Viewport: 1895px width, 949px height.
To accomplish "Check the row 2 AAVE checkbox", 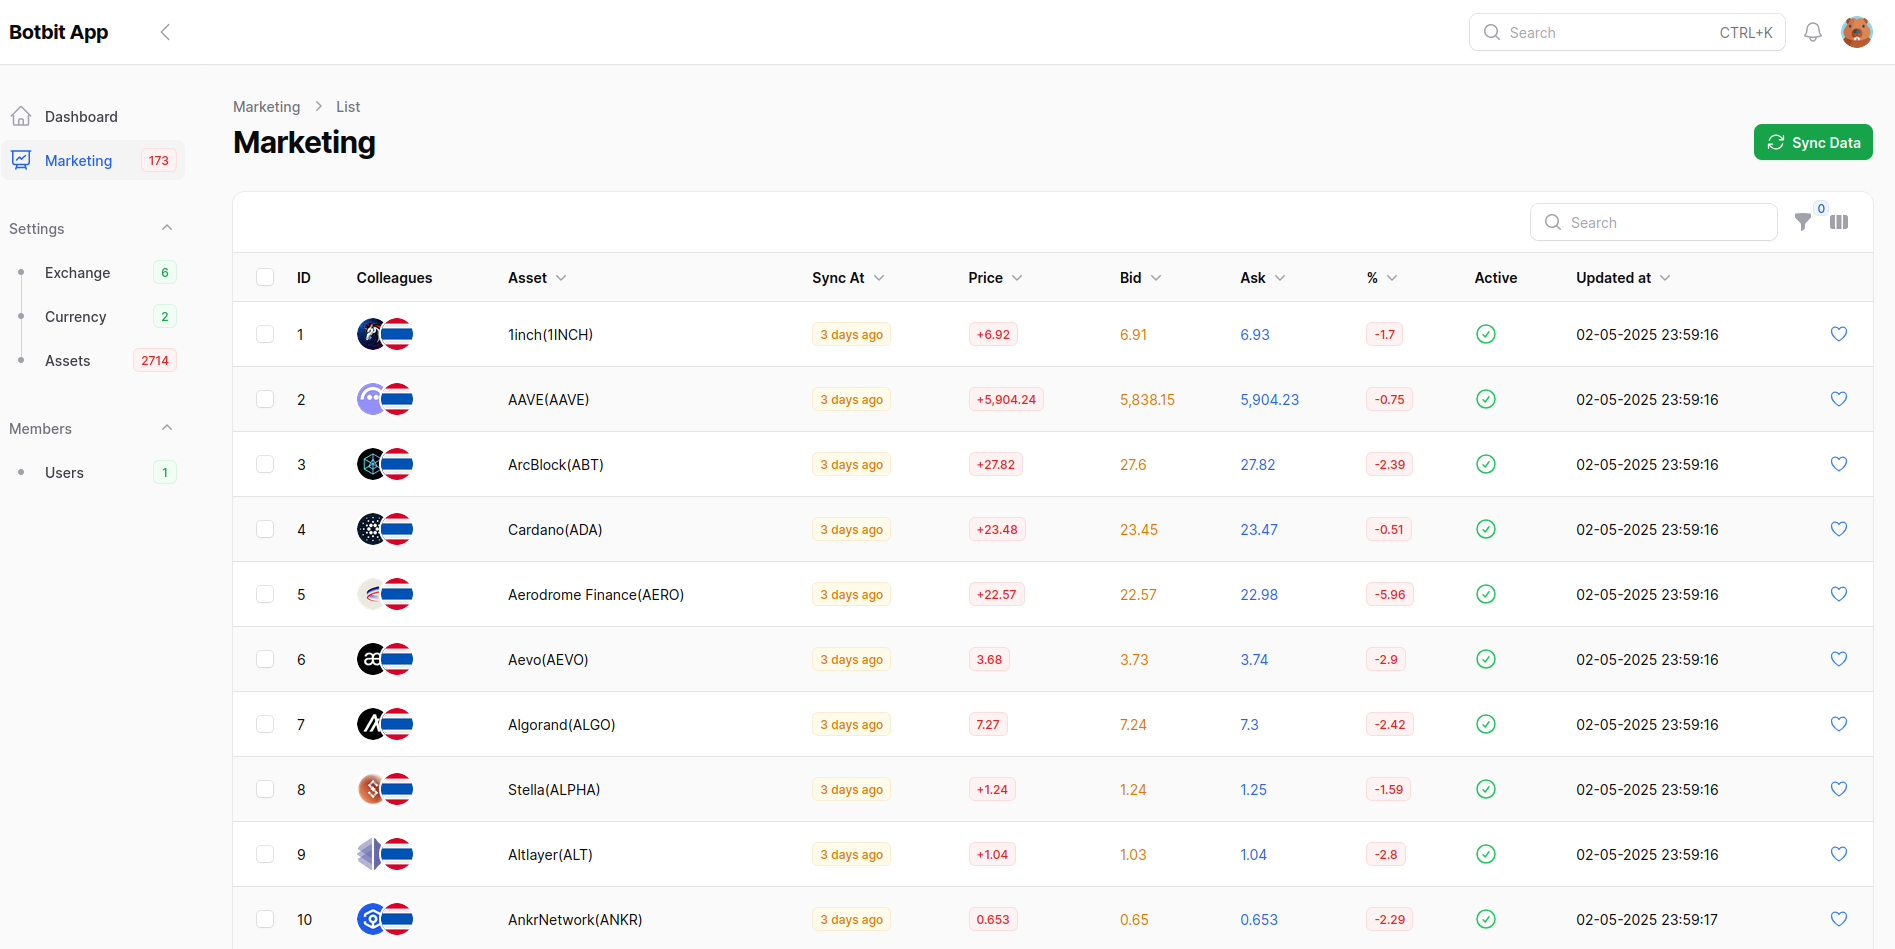I will 265,399.
